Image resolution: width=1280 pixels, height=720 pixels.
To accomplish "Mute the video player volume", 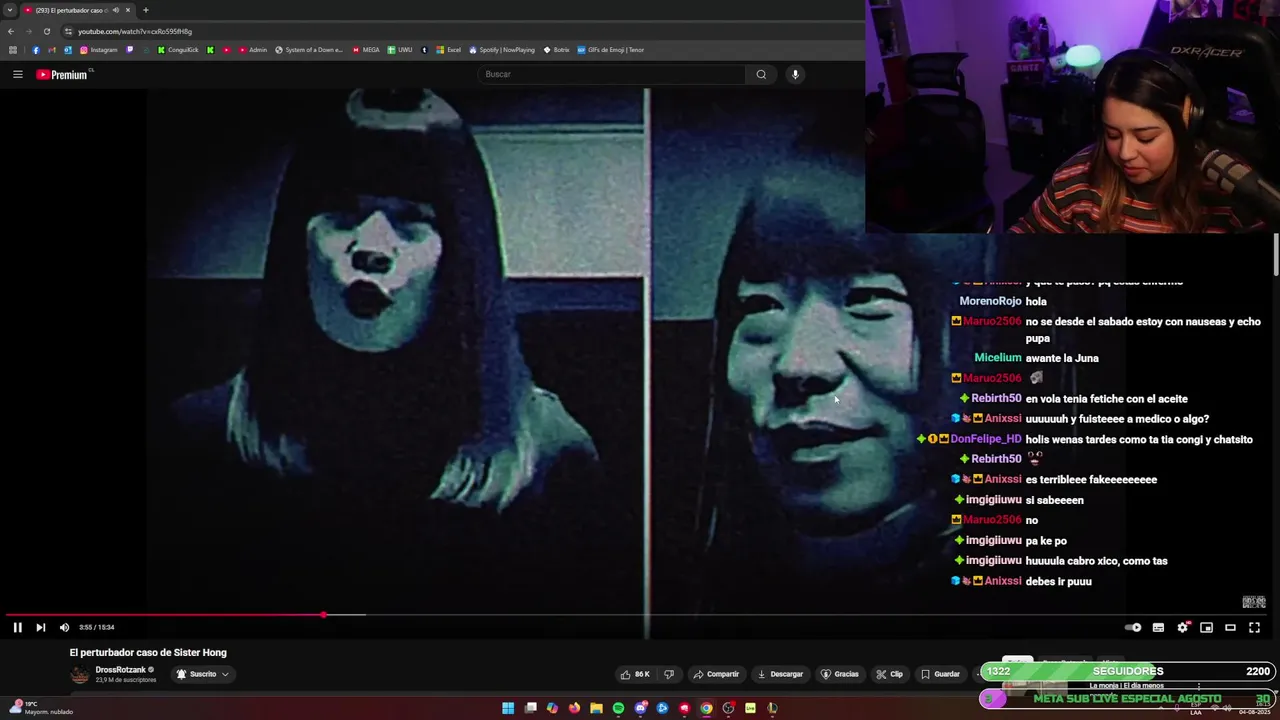I will click(x=64, y=627).
